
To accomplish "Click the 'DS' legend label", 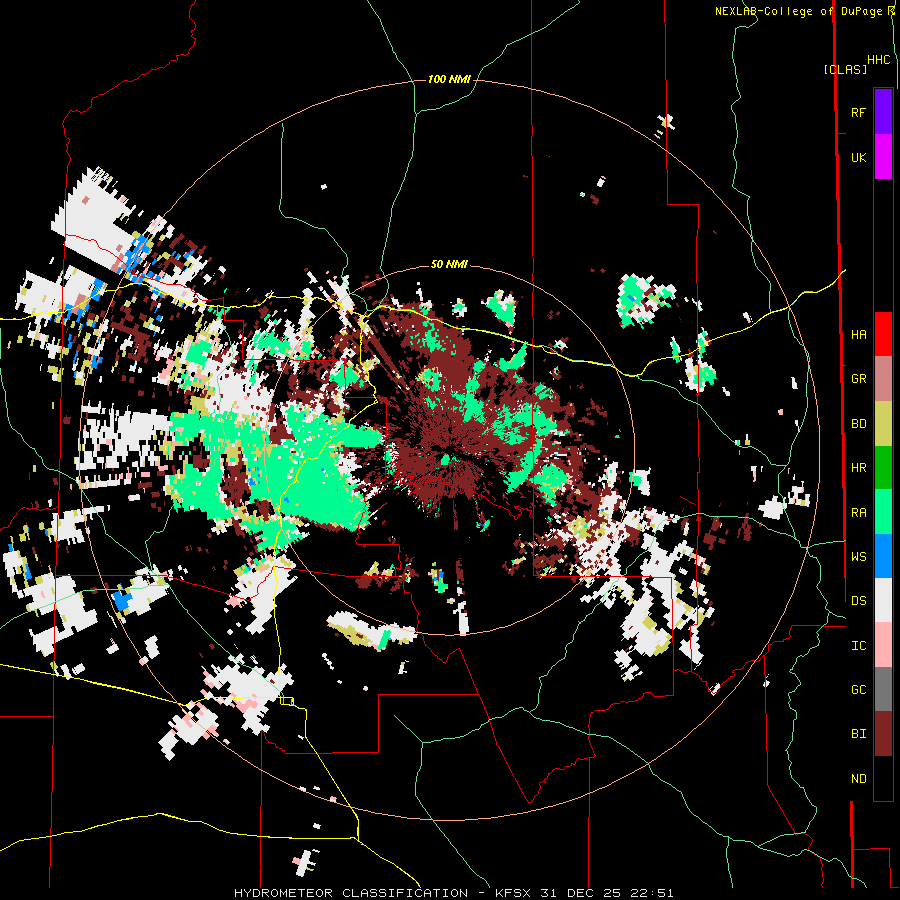I will coord(858,600).
